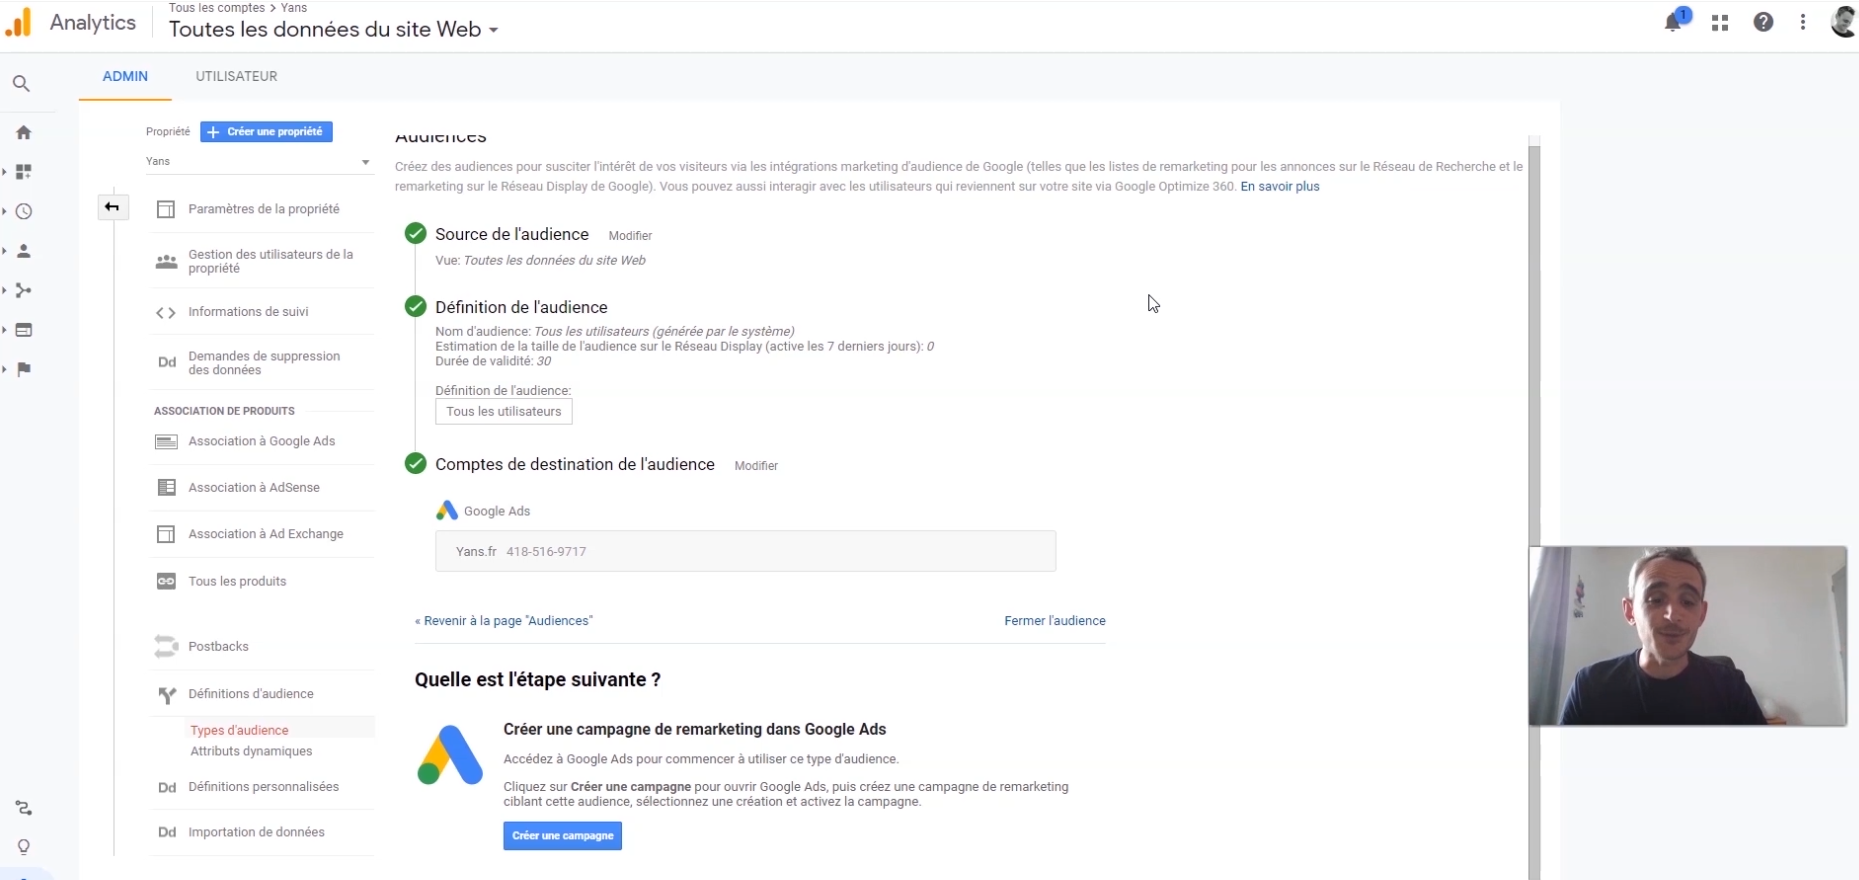Click the Yans.fr 418-516-9717 account field
Screen dimensions: 1859x880
745,551
